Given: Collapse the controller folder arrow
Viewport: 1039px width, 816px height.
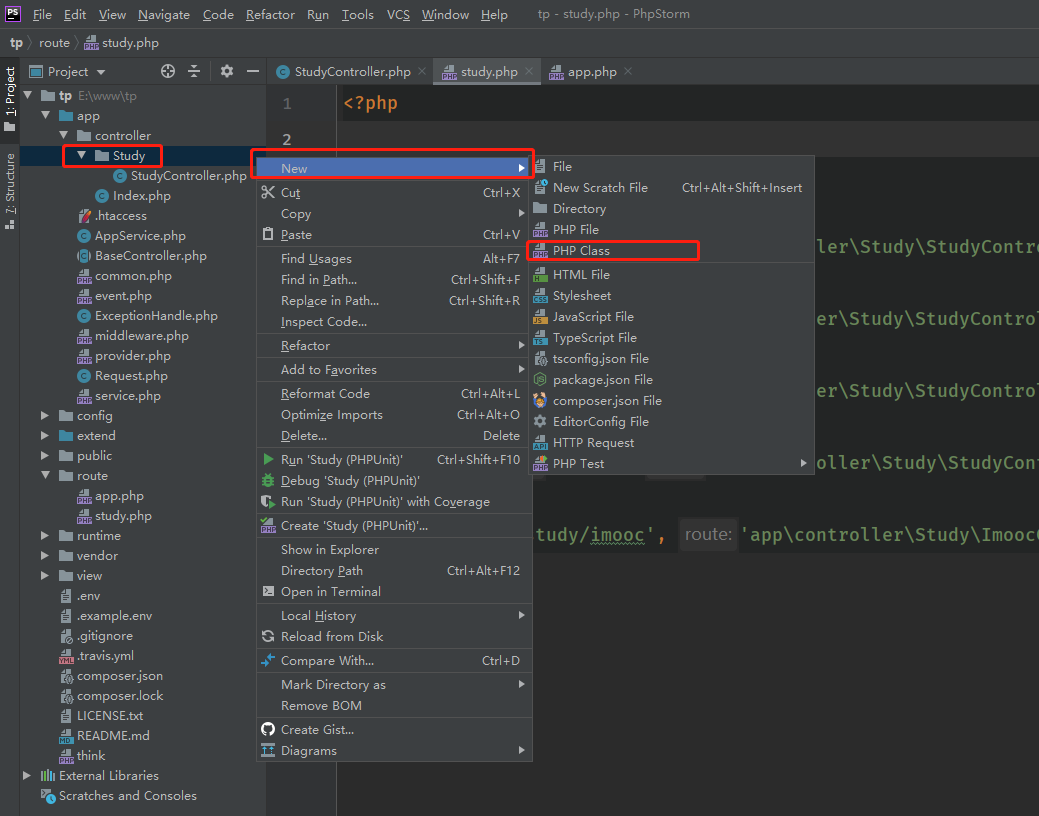Looking at the screenshot, I should (x=64, y=135).
